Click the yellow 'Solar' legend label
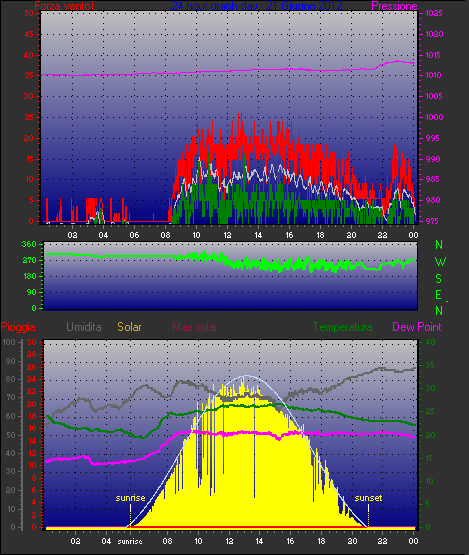The height and width of the screenshot is (555, 469). (129, 327)
